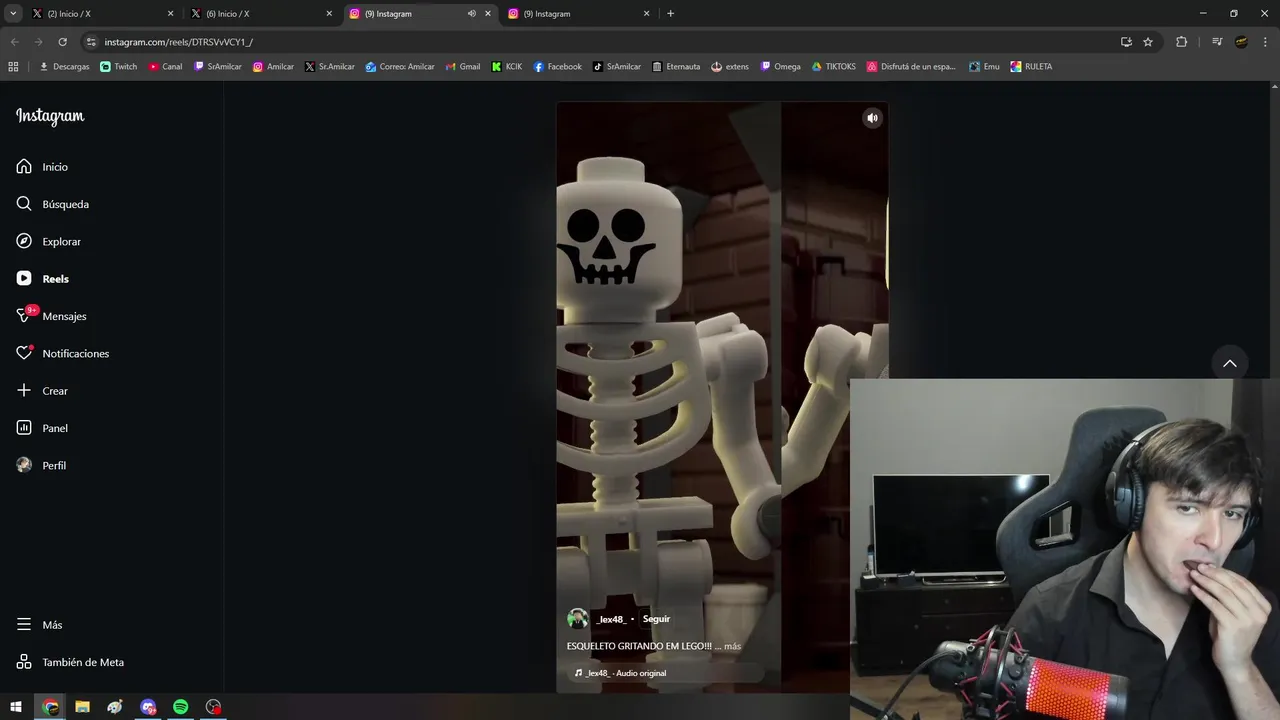Viewport: 1280px width, 720px height.
Task: Open Explorar in Instagram sidebar
Action: point(48,242)
